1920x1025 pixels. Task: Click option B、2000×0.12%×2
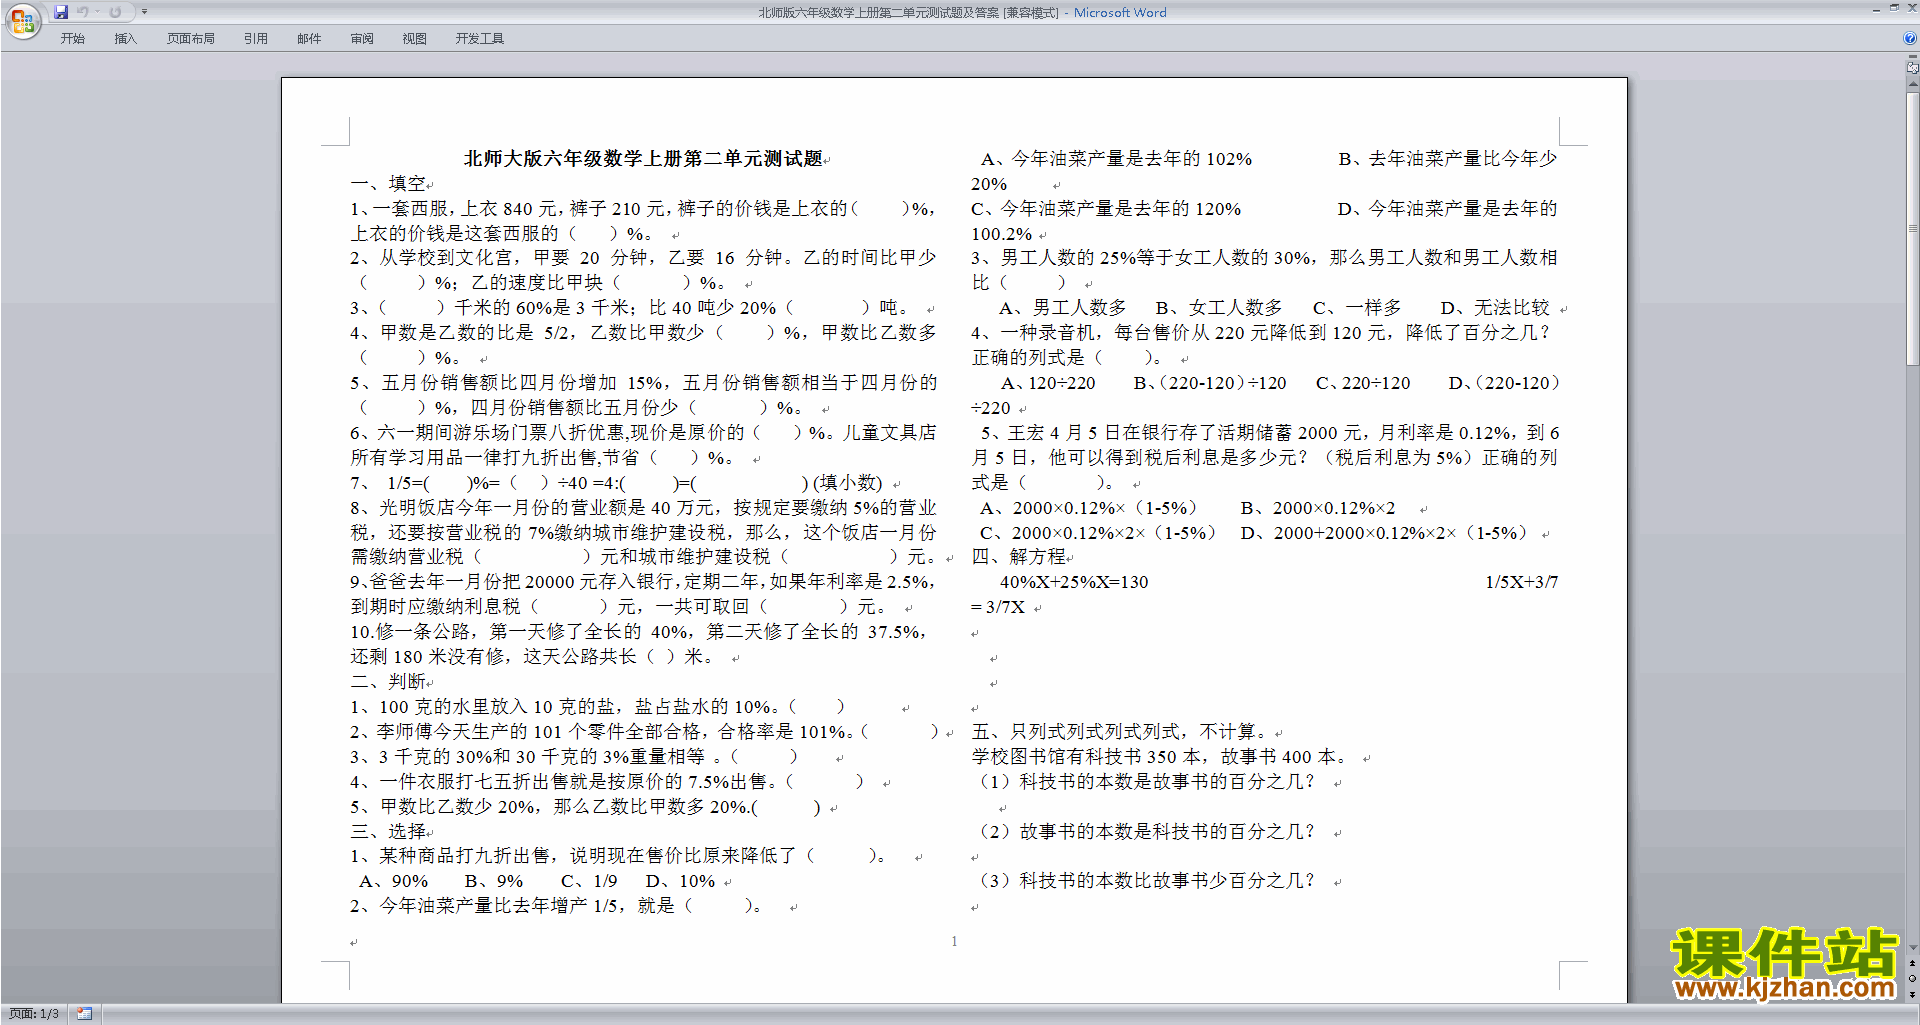click(x=1318, y=508)
